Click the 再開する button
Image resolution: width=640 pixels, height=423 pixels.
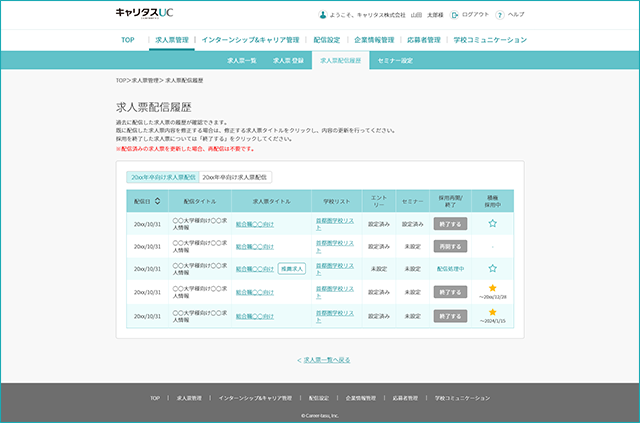[450, 246]
